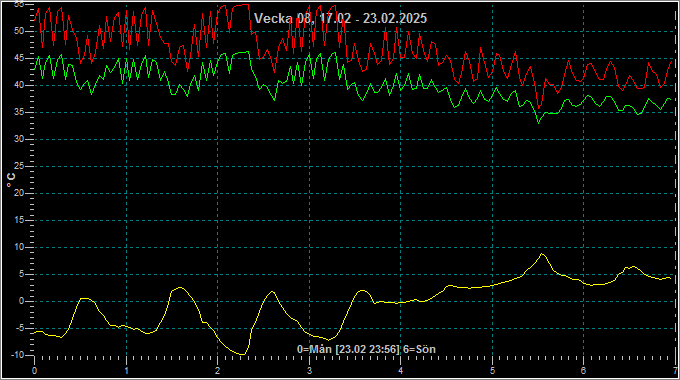Click the °C y-axis unit label
The height and width of the screenshot is (380, 680).
point(11,180)
